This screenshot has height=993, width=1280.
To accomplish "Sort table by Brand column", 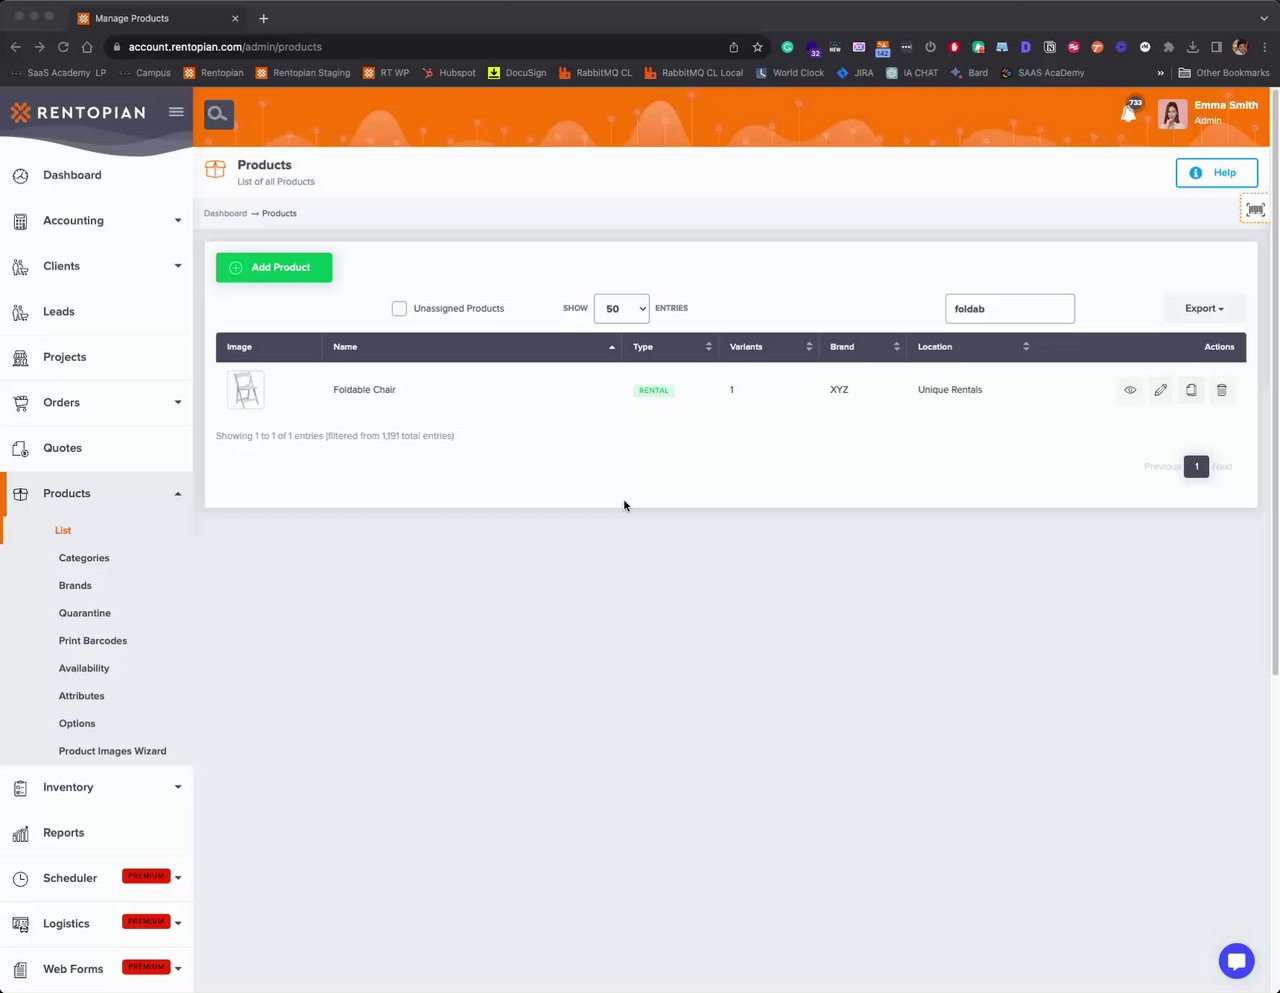I will (864, 347).
